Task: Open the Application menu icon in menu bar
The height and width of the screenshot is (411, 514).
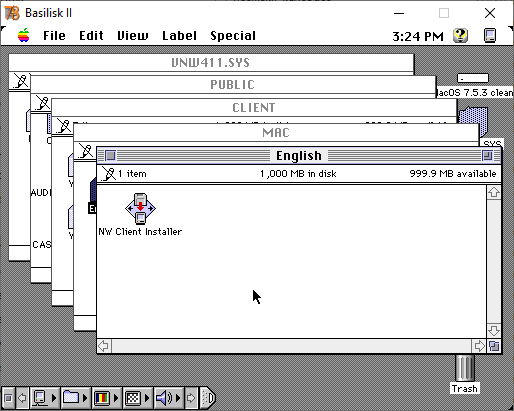Action: [x=490, y=35]
